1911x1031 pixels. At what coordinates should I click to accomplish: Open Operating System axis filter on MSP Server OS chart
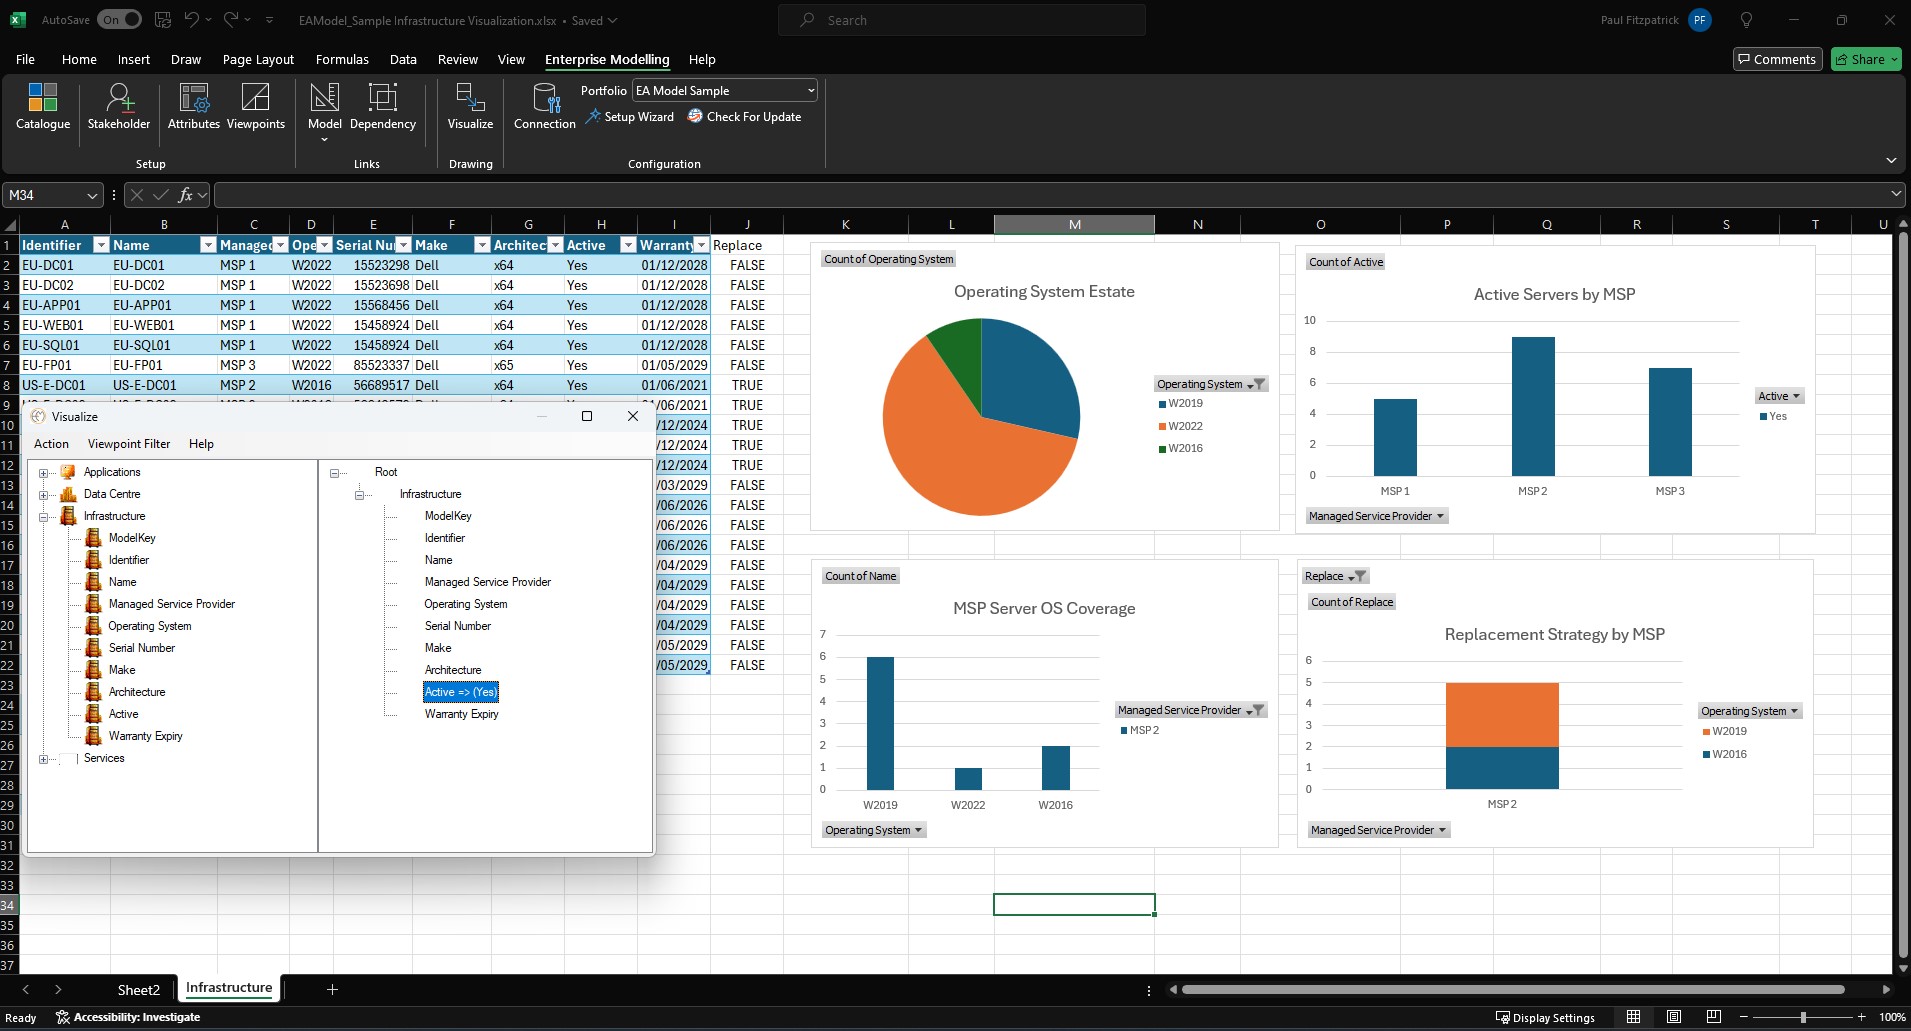coord(874,830)
